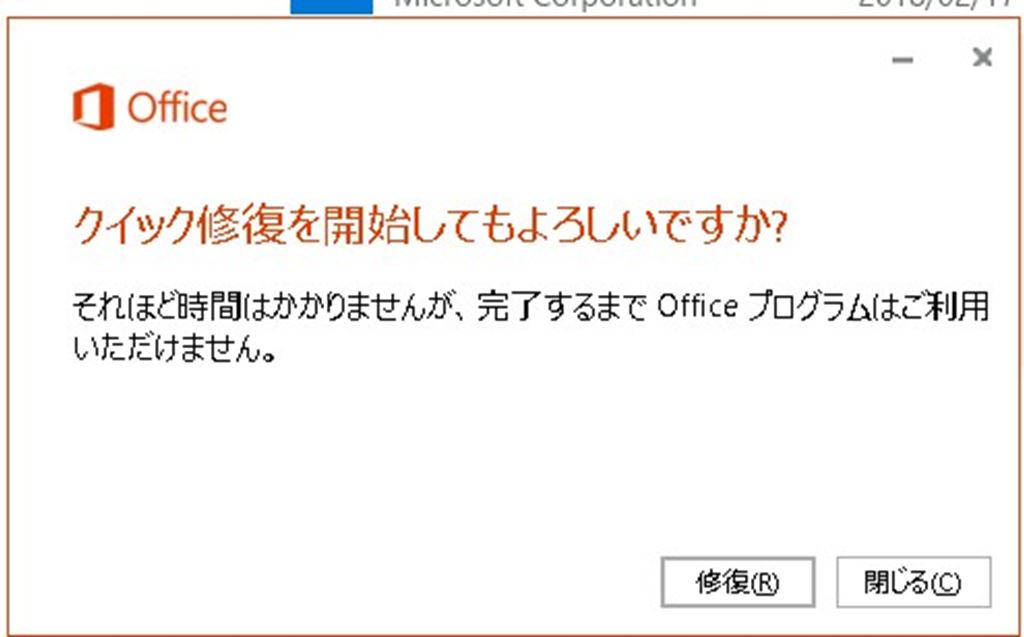Image resolution: width=1024 pixels, height=637 pixels.
Task: Click the Office wordmark text
Action: pyautogui.click(x=178, y=108)
